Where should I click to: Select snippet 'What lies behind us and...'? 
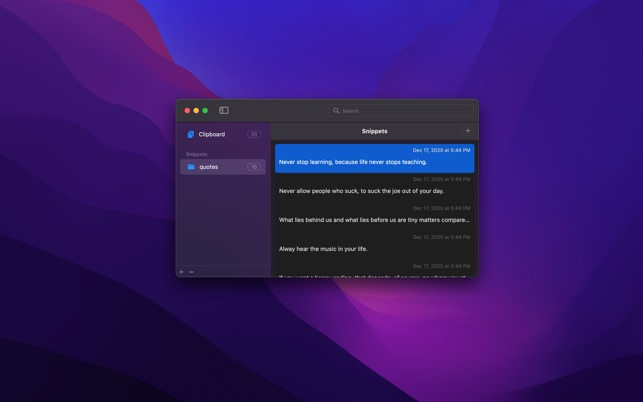coord(375,216)
